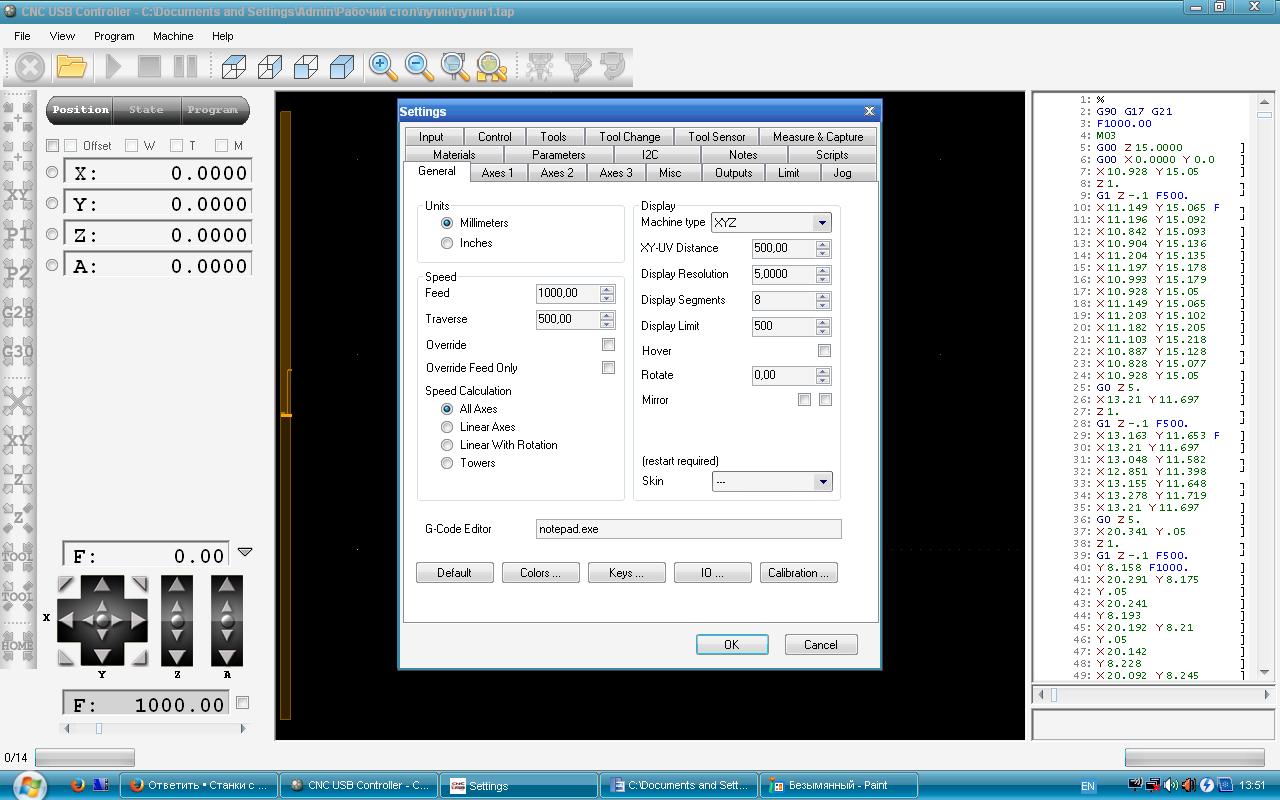Select the X axis radio button
This screenshot has width=1280, height=800.
pyautogui.click(x=52, y=172)
